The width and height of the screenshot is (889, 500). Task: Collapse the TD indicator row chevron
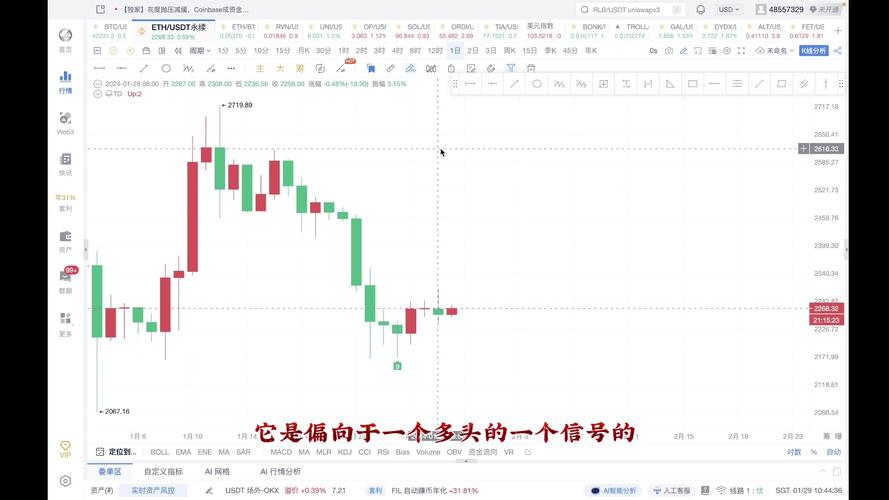98,94
